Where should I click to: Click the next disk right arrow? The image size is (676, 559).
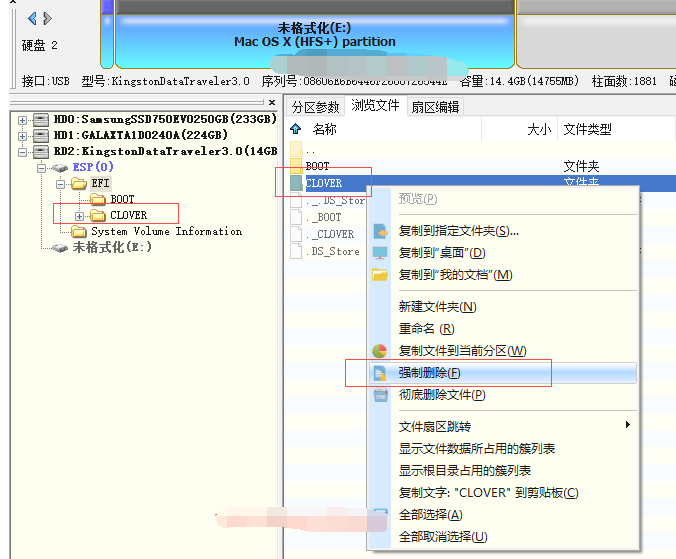[x=46, y=19]
